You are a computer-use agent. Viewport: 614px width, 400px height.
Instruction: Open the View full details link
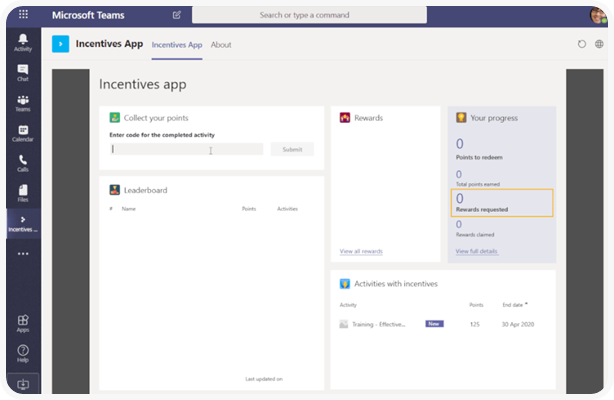[476, 251]
